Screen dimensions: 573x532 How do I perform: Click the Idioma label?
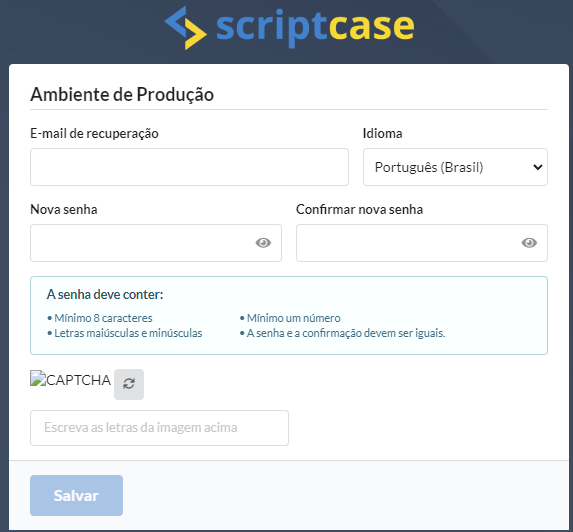tap(383, 133)
